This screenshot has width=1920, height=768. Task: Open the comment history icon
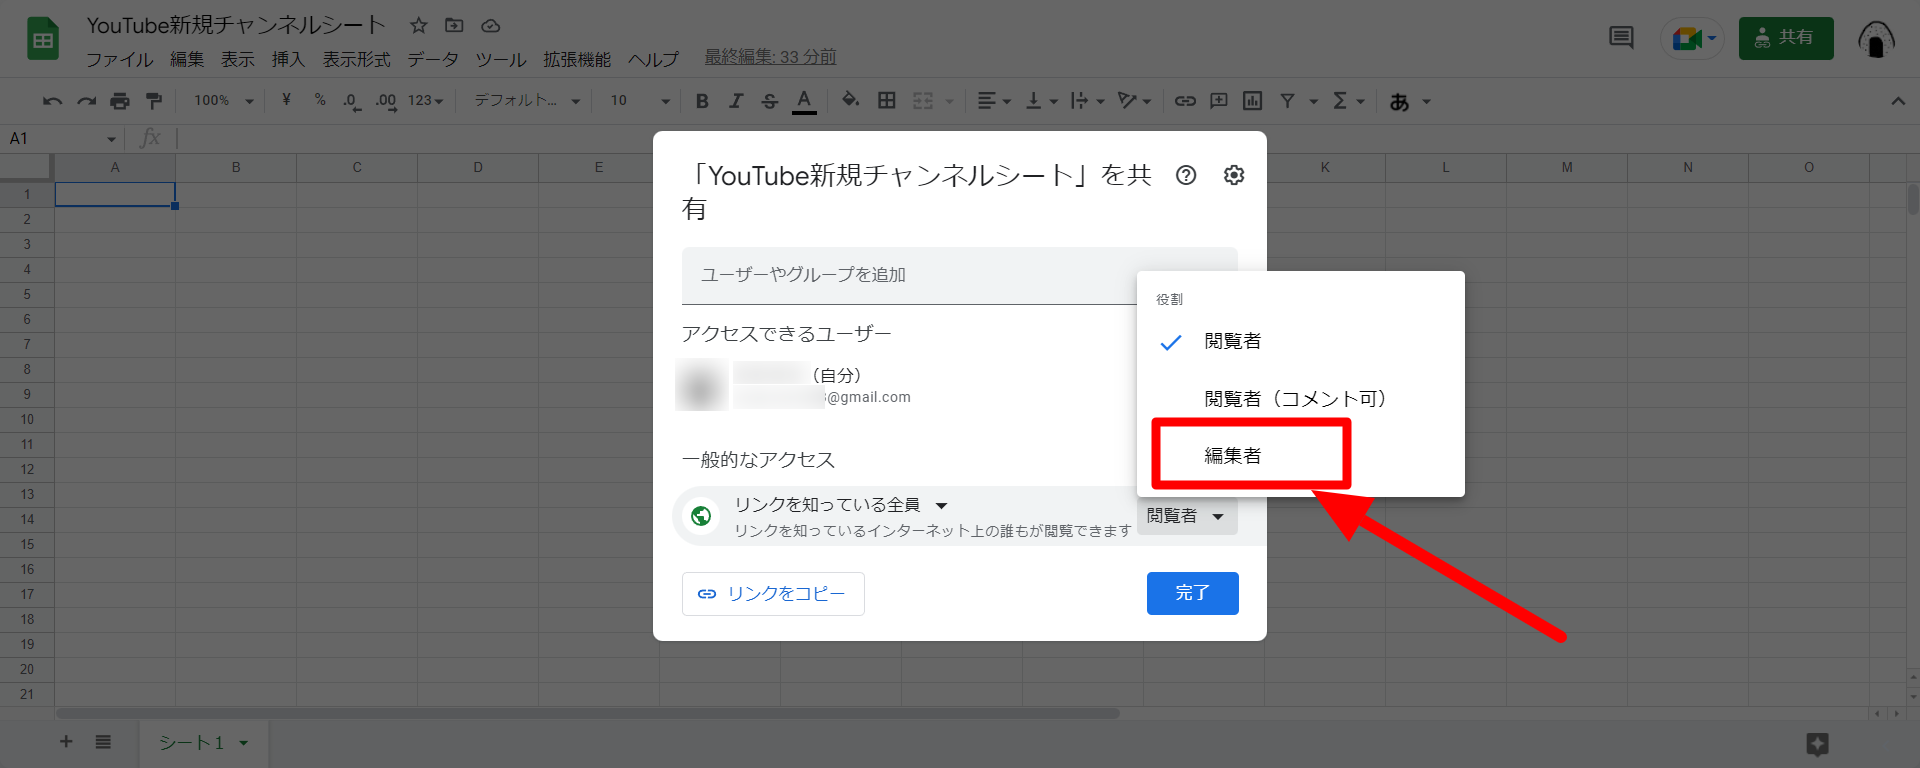pyautogui.click(x=1621, y=38)
